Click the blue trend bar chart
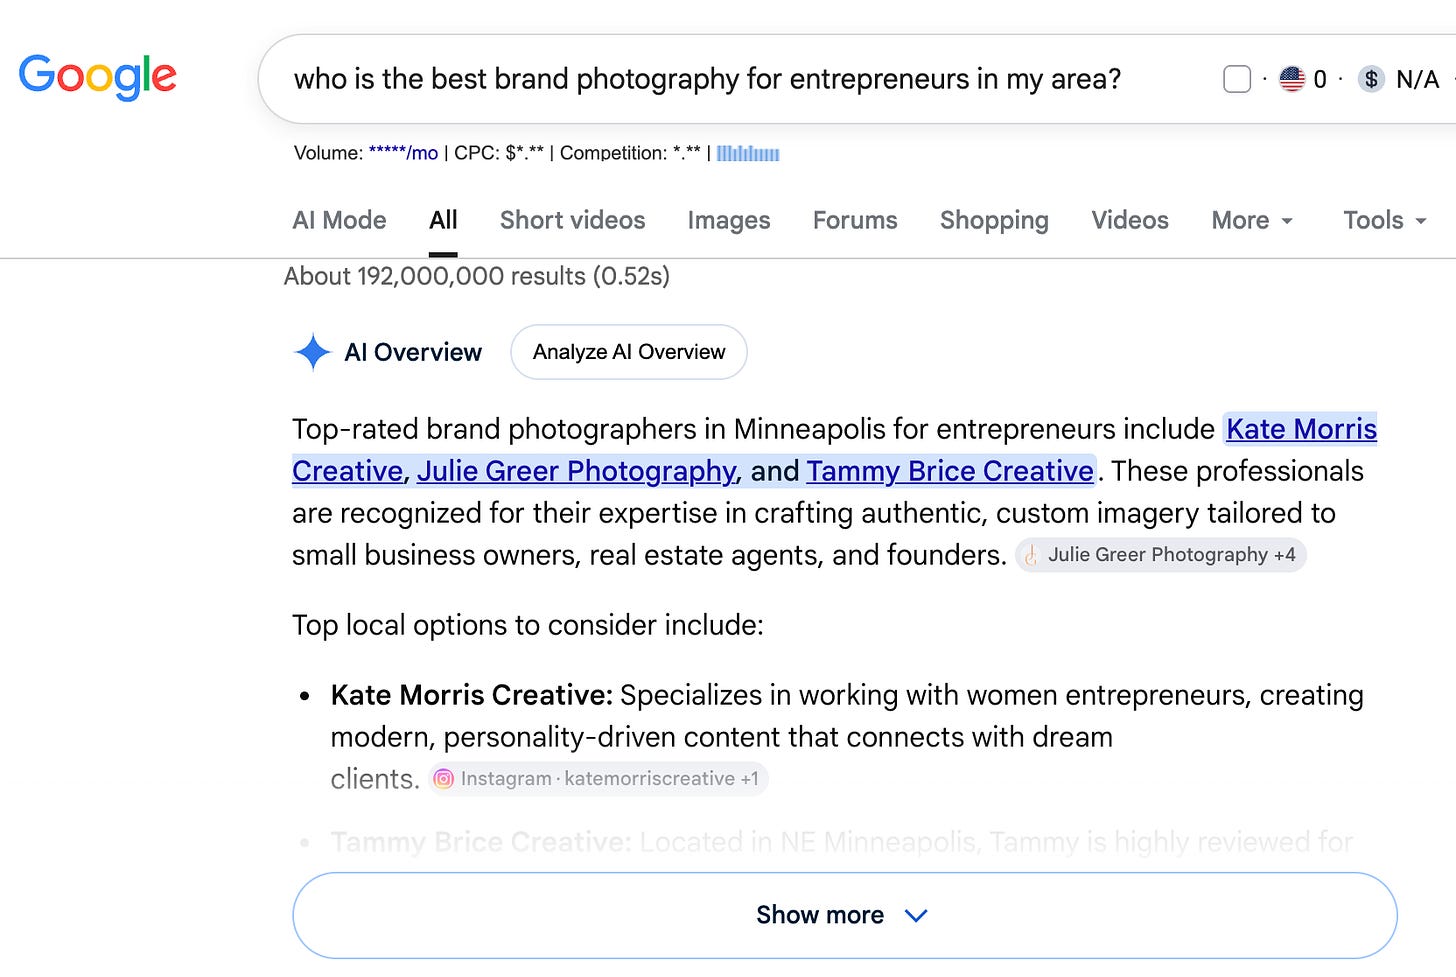Image resolution: width=1456 pixels, height=977 pixels. coord(748,153)
